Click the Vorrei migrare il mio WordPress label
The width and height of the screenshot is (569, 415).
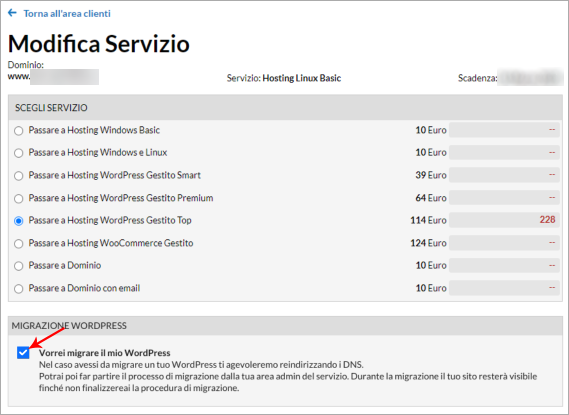(x=105, y=353)
